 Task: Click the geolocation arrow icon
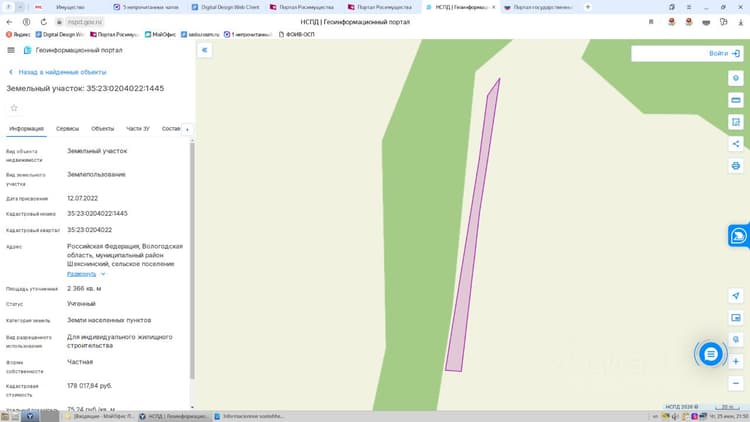[x=736, y=296]
